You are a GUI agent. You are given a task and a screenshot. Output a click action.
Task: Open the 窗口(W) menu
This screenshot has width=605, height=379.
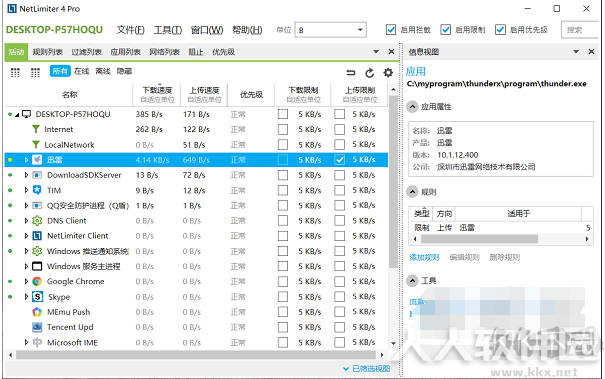tap(207, 30)
